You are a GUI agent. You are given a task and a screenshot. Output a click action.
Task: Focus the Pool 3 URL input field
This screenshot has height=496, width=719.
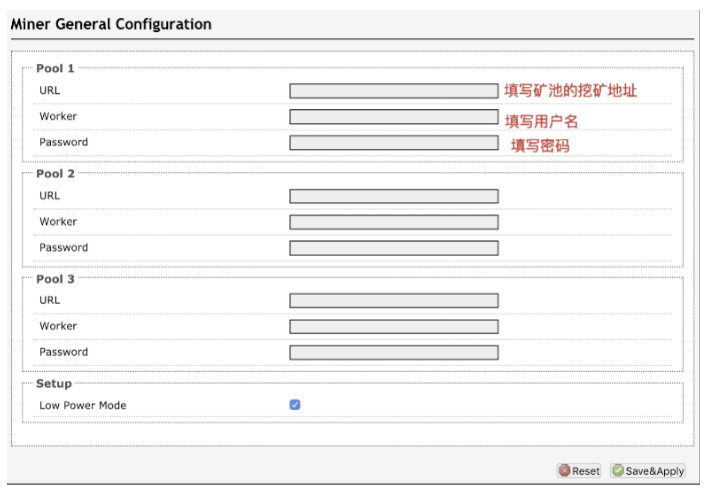(x=394, y=301)
